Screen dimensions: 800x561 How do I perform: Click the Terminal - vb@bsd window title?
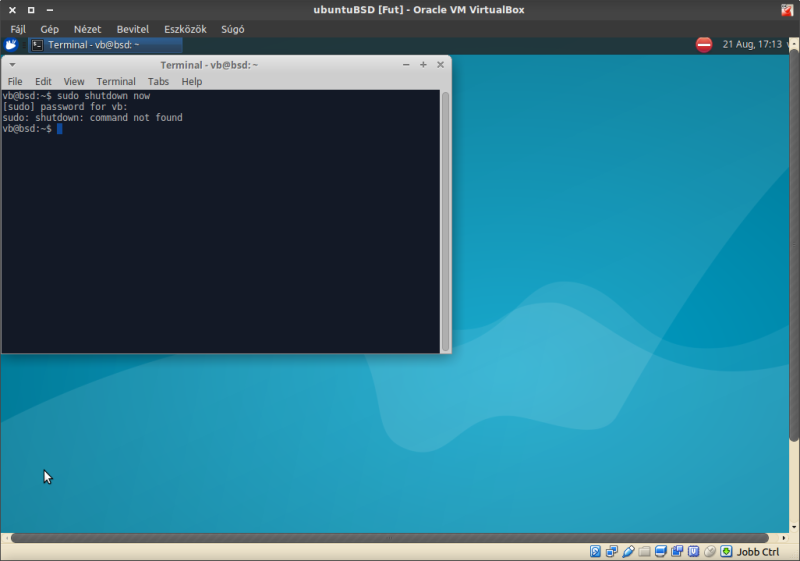209,65
